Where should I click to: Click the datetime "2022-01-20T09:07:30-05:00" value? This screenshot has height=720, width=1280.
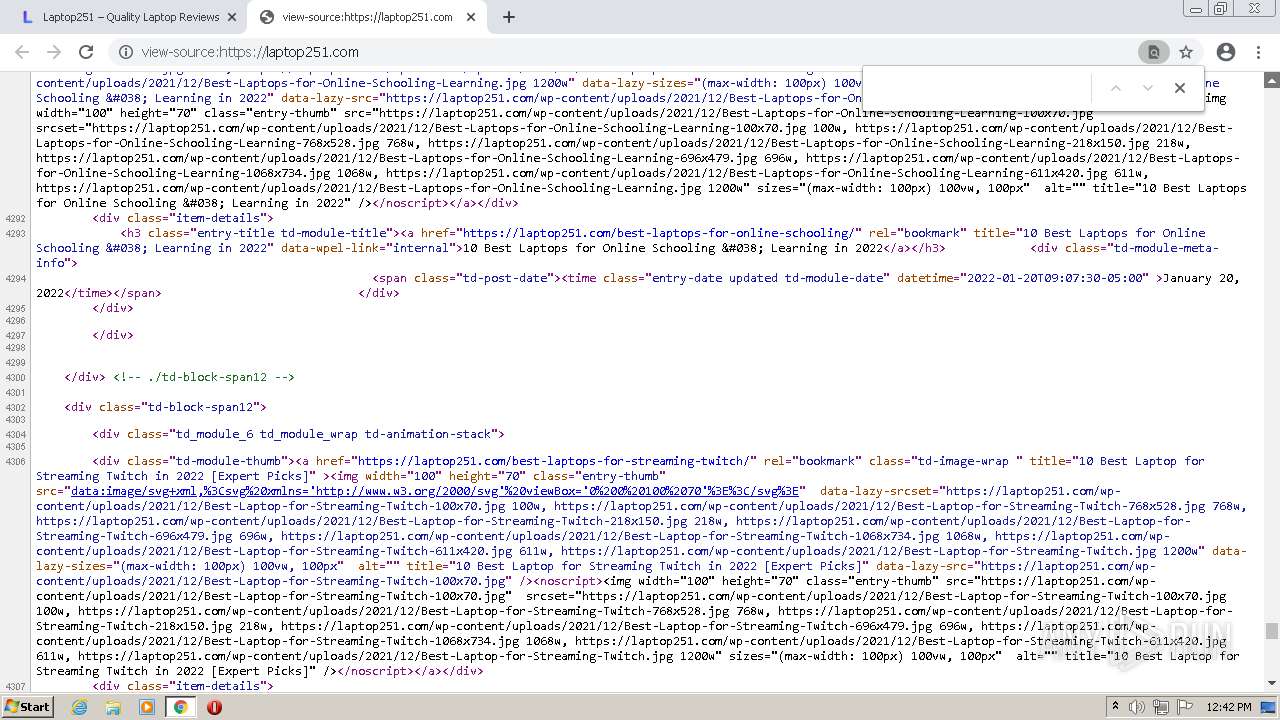[x=1054, y=278]
